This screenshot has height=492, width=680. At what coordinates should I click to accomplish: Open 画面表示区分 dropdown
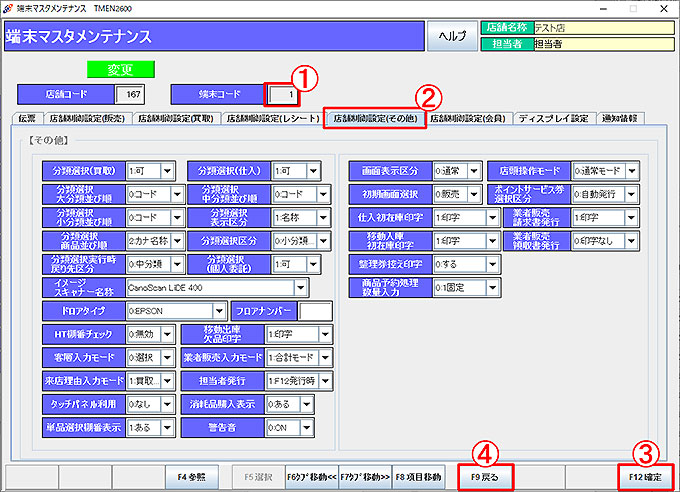pos(474,171)
